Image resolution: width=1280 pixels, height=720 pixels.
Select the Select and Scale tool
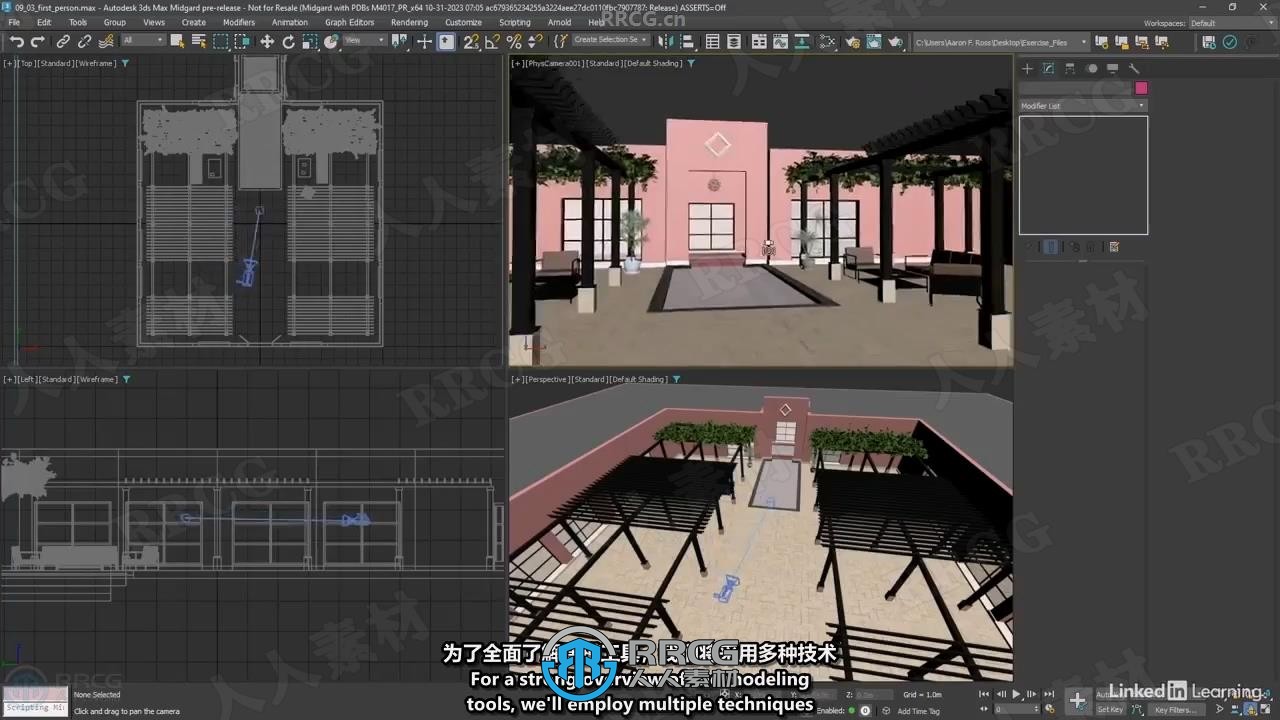pyautogui.click(x=311, y=41)
